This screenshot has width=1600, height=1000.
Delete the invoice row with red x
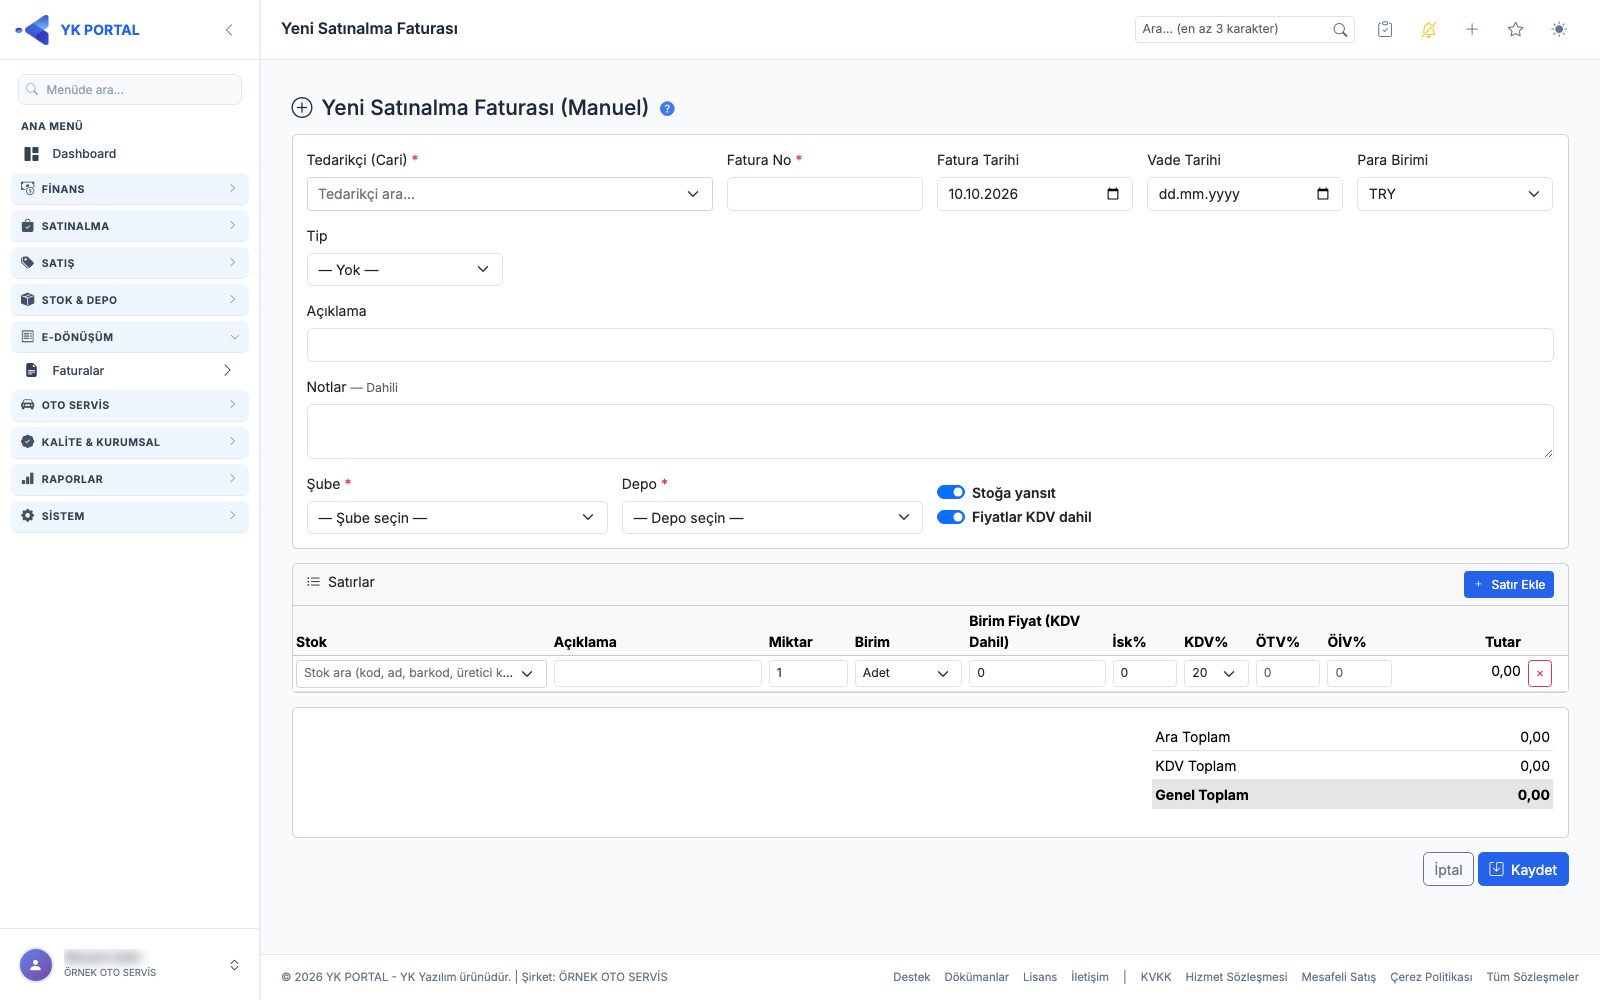tap(1540, 673)
